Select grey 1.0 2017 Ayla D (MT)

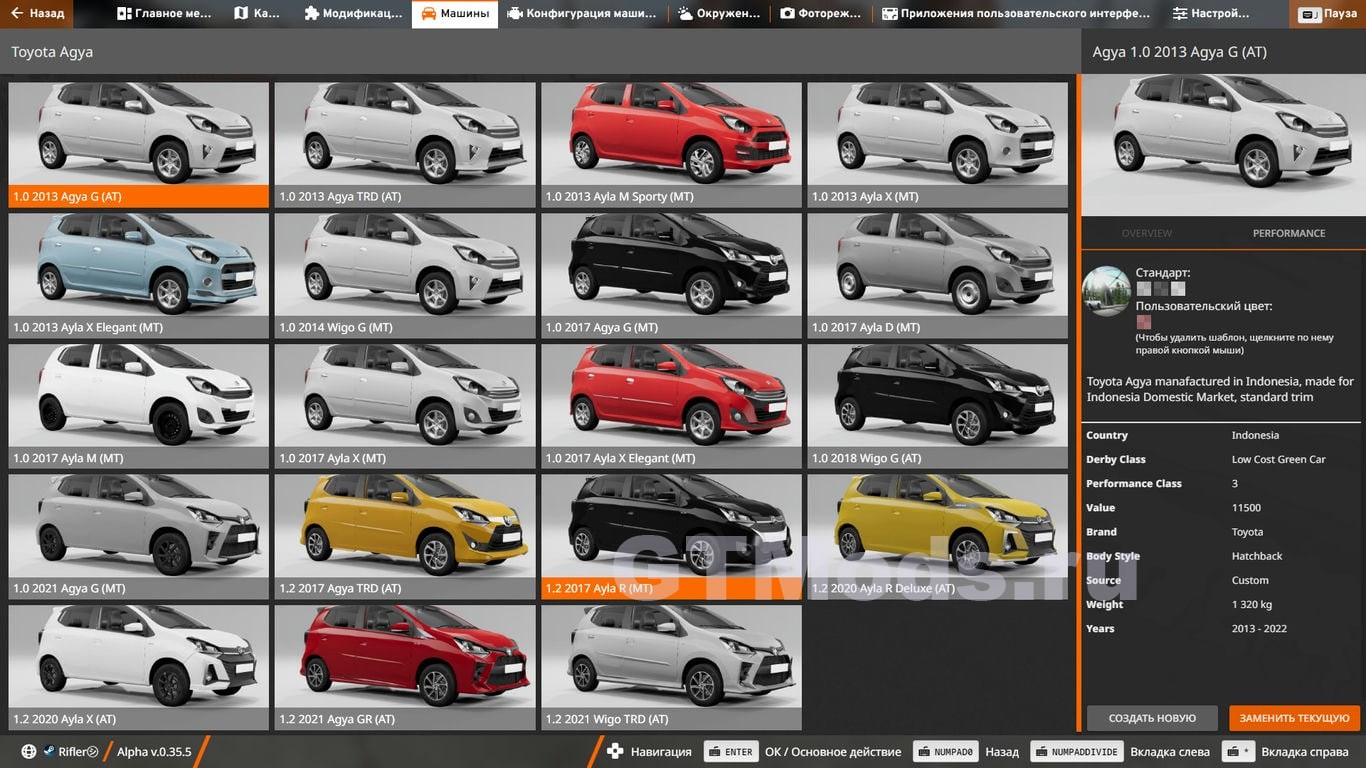click(938, 276)
